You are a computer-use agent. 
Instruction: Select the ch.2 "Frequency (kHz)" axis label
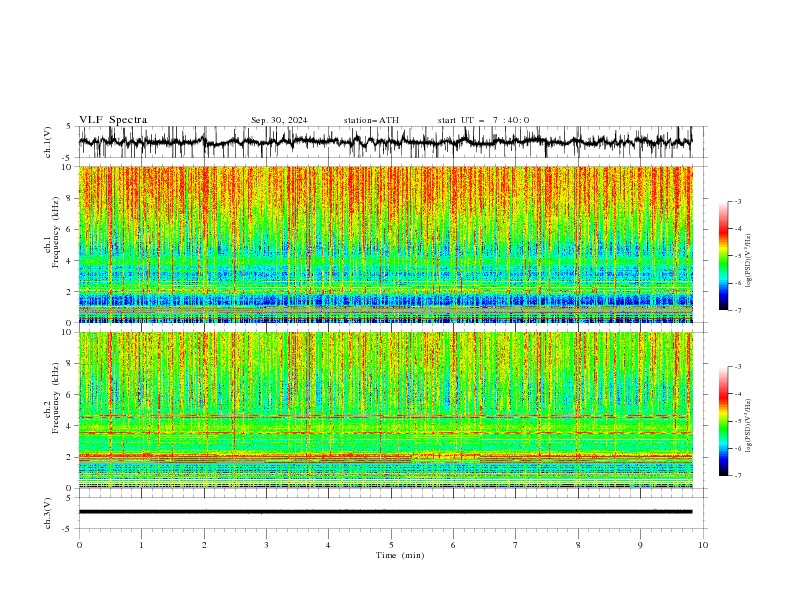[57, 398]
